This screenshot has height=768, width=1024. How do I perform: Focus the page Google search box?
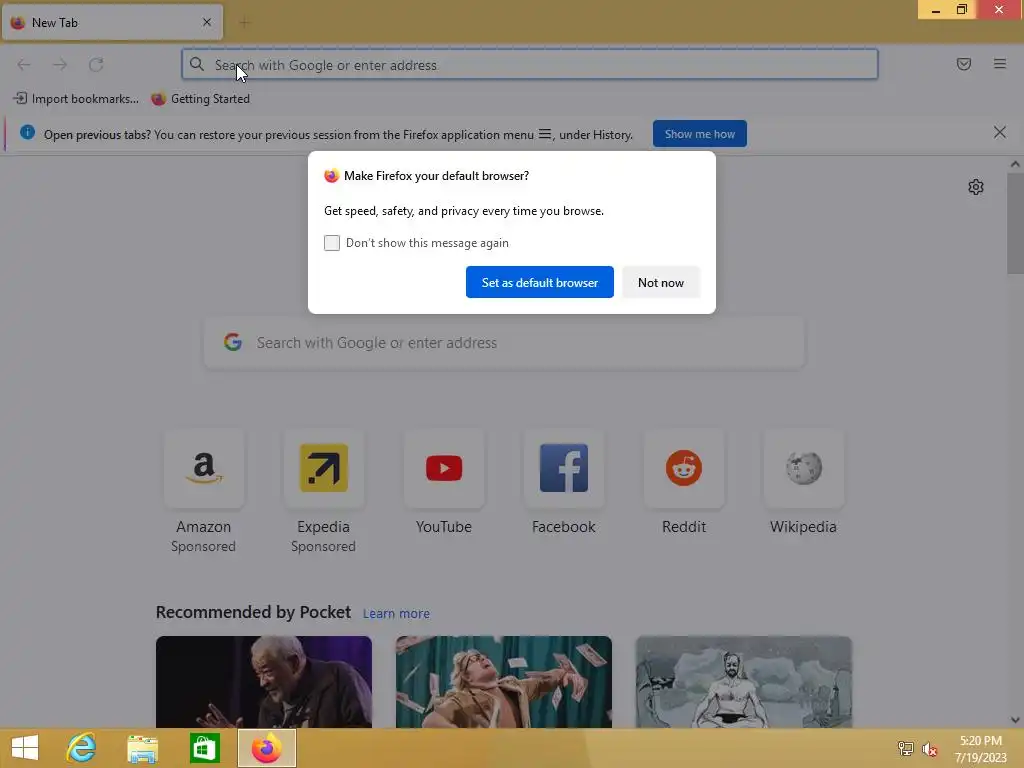[504, 343]
